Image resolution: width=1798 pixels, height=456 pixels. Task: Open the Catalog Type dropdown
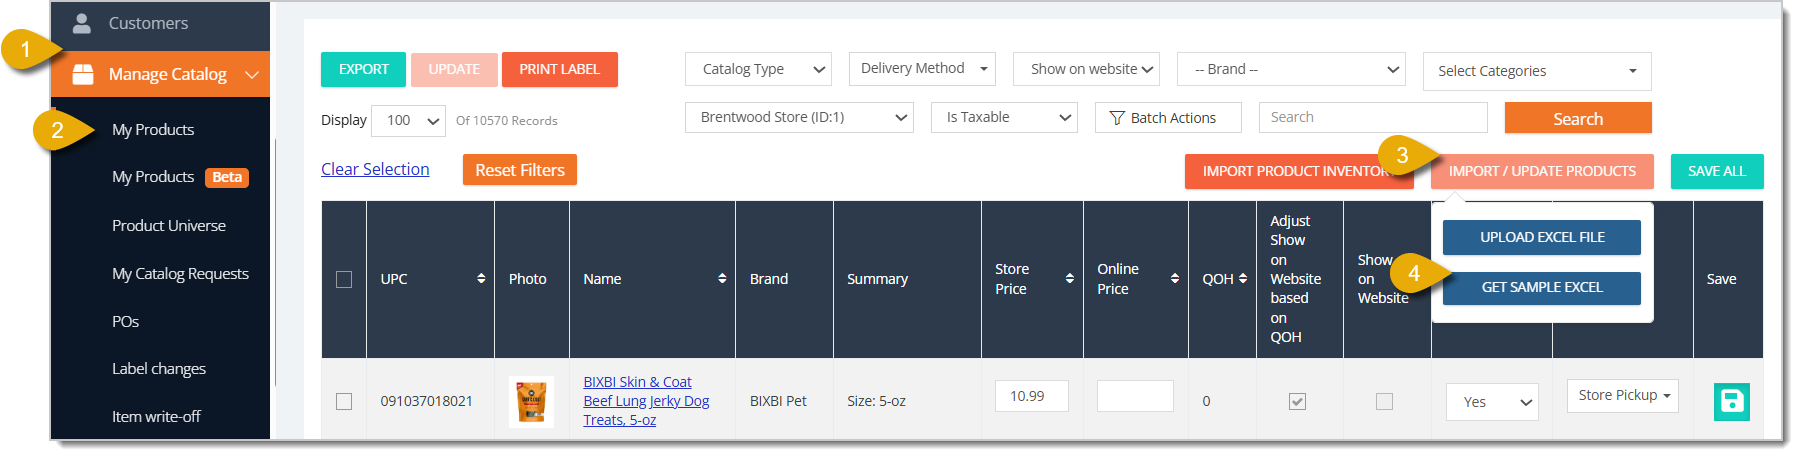coord(758,69)
